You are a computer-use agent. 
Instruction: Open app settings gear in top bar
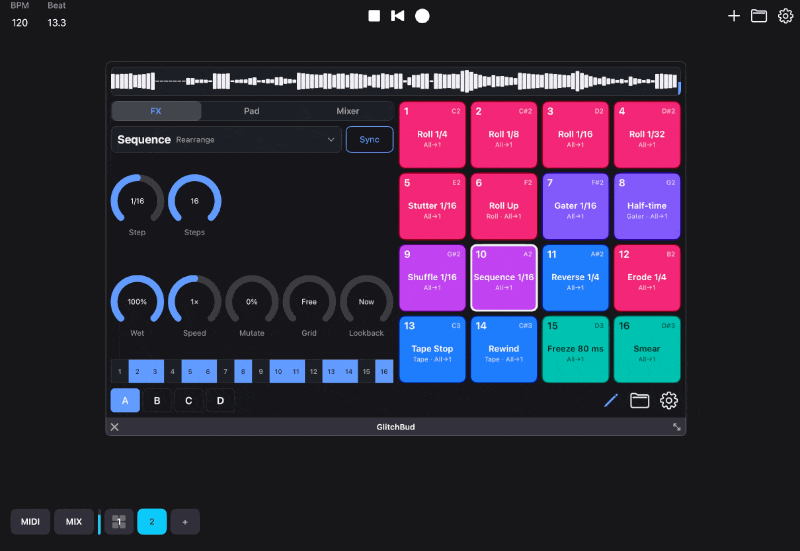click(x=785, y=16)
